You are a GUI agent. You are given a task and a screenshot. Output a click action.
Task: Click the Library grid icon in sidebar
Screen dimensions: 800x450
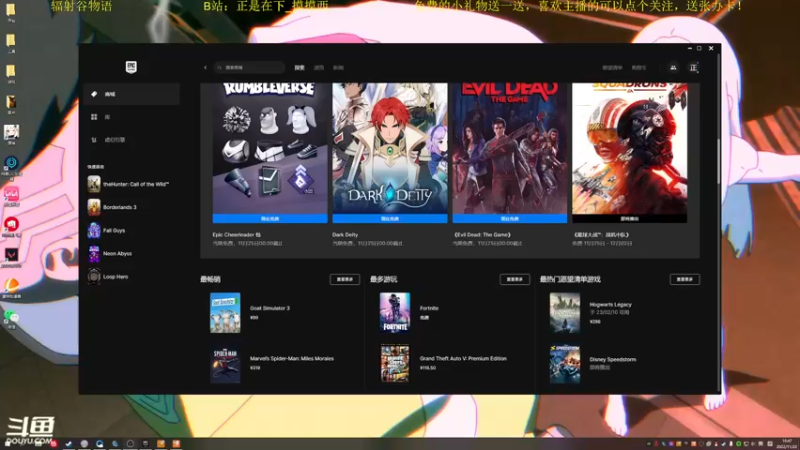tap(94, 117)
